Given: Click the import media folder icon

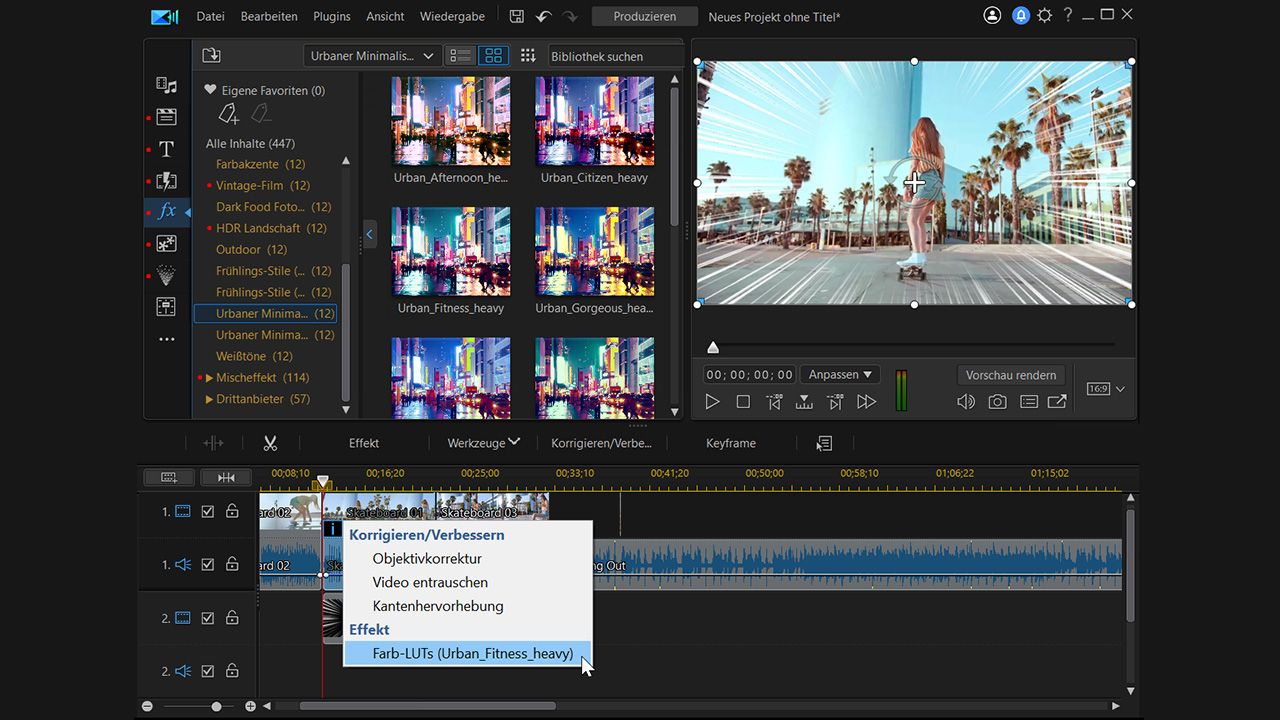Looking at the screenshot, I should point(211,56).
